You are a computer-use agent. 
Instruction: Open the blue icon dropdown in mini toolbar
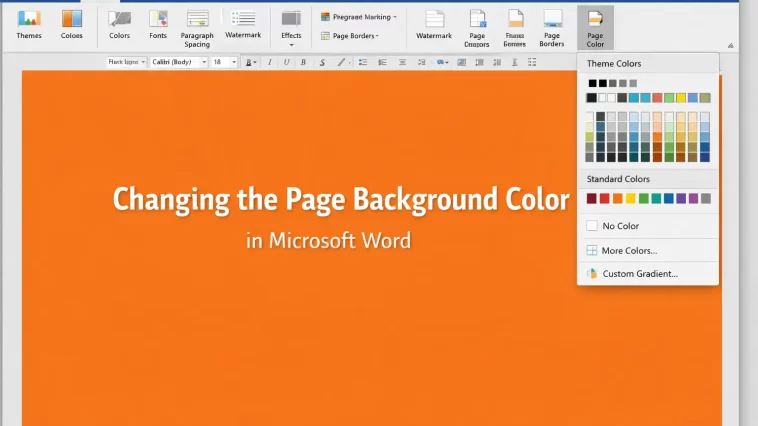(x=442, y=62)
